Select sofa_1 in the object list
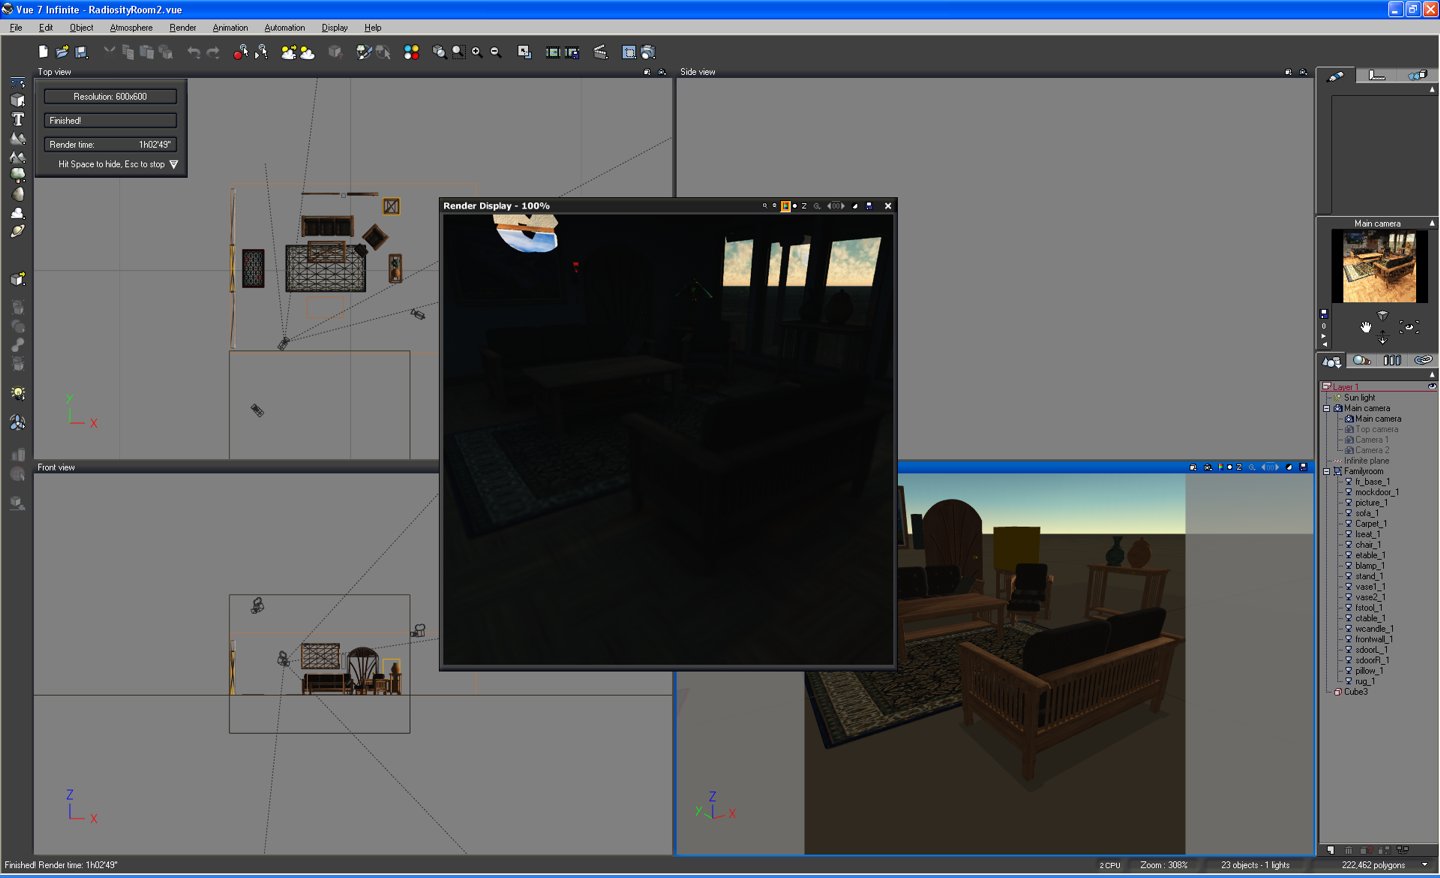The height and width of the screenshot is (878, 1440). click(1366, 513)
